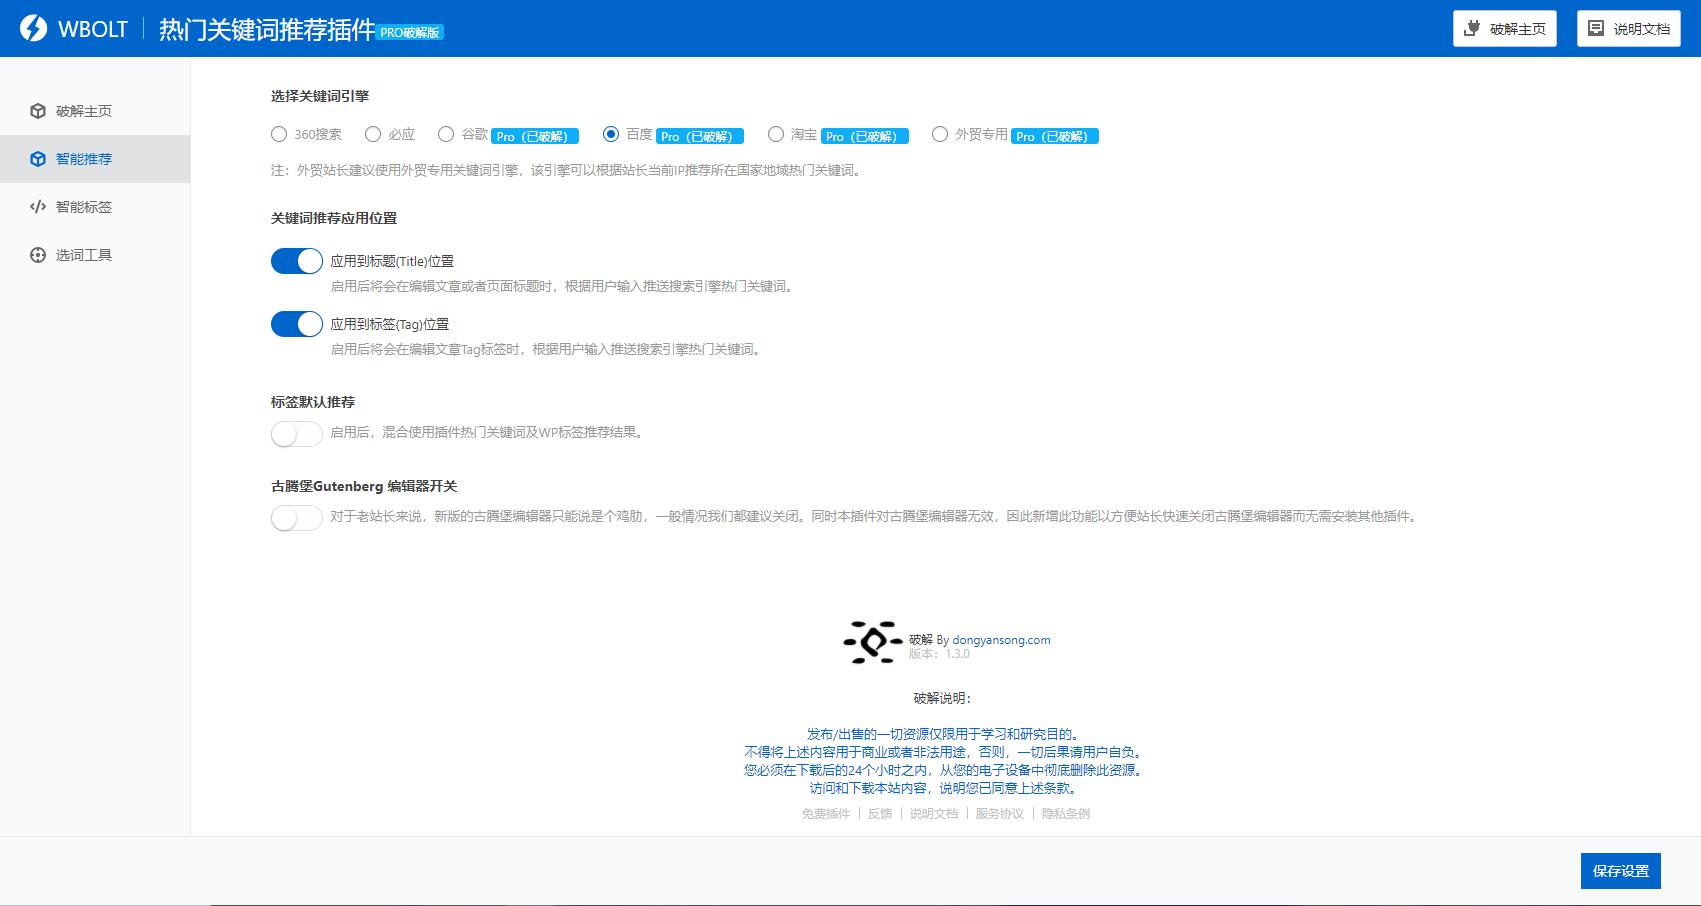Turn on the 古腾堡Gutenberg 编辑器开关 switch
The width and height of the screenshot is (1701, 906).
point(296,519)
